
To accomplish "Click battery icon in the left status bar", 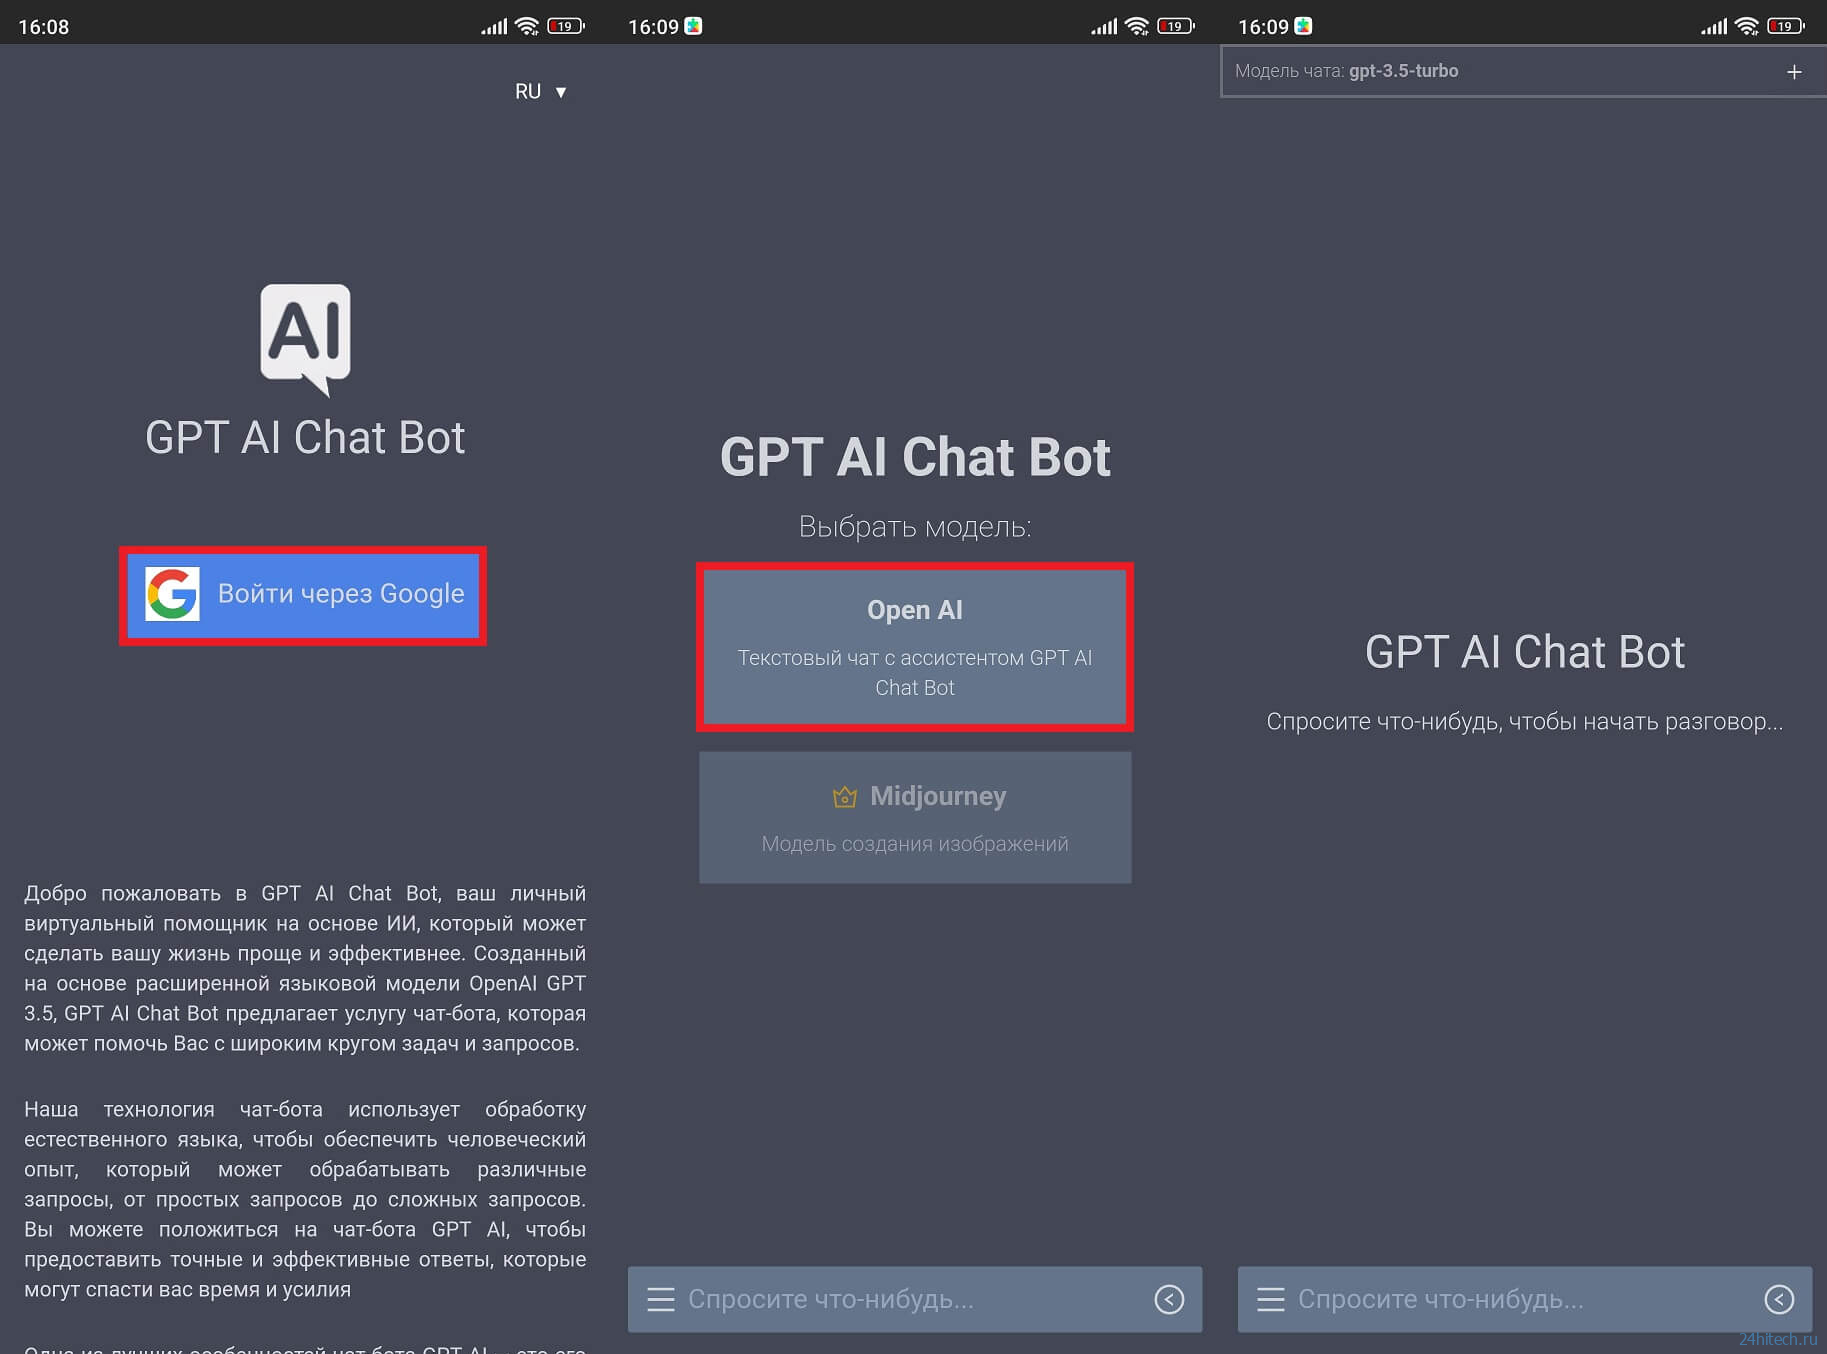I will [566, 26].
